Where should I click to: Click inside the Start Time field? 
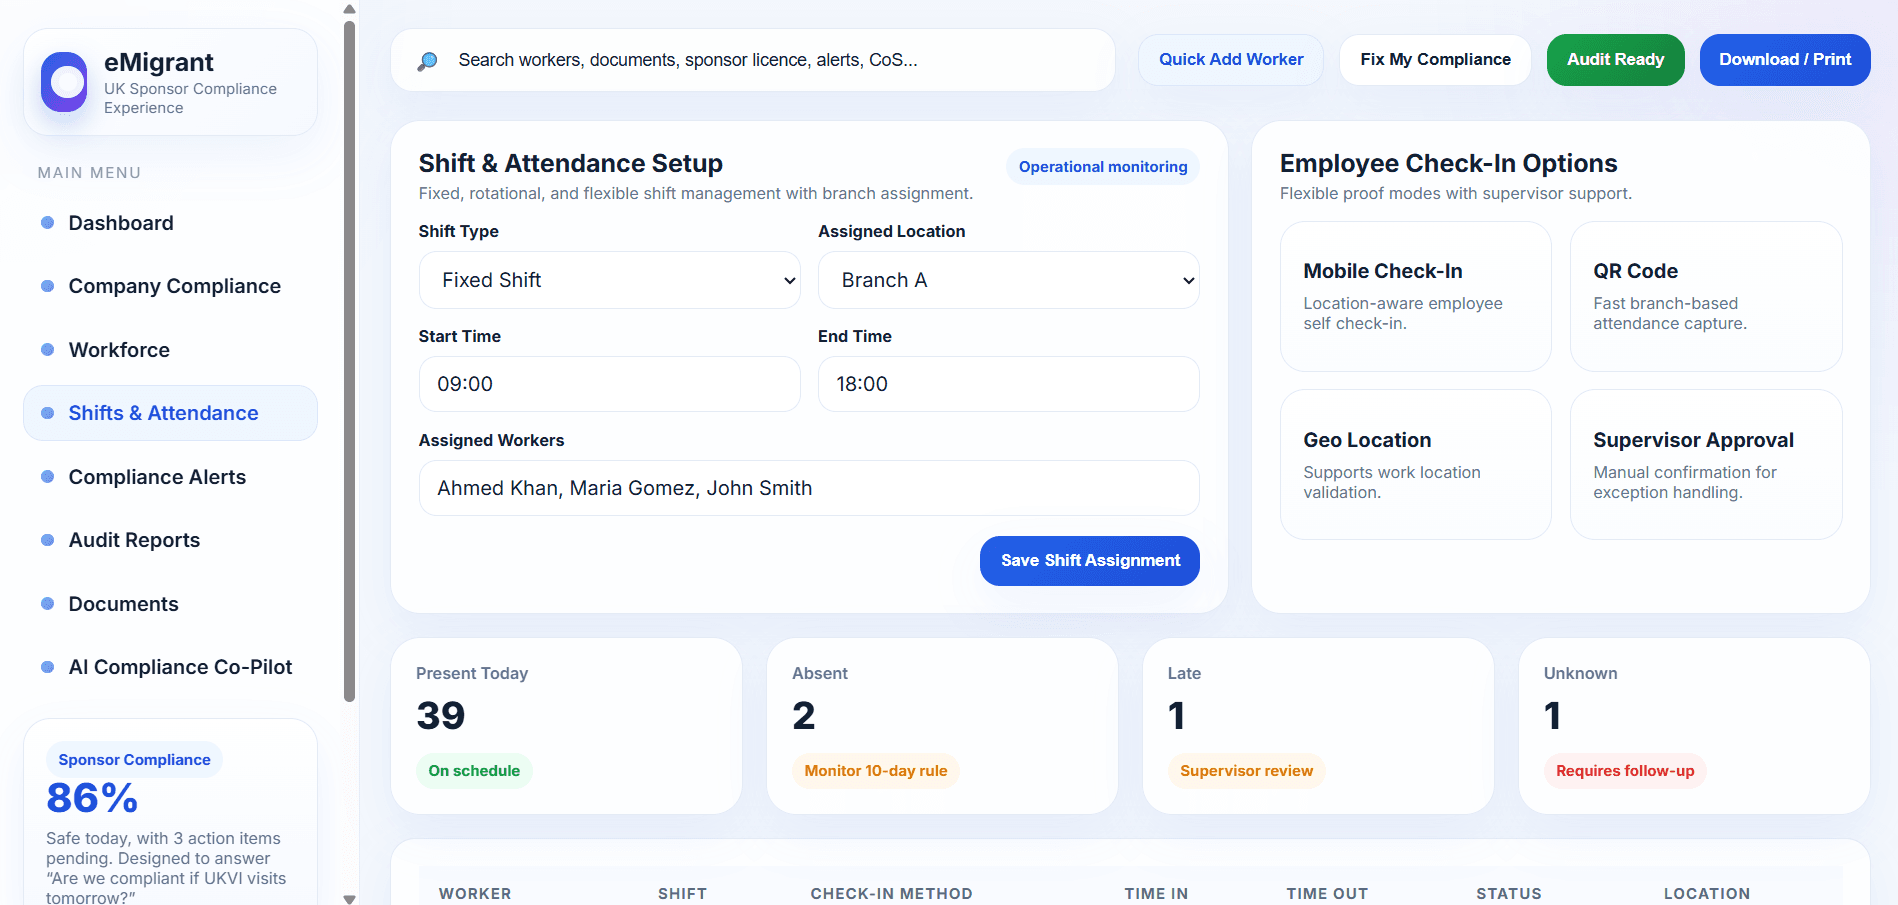coord(609,384)
